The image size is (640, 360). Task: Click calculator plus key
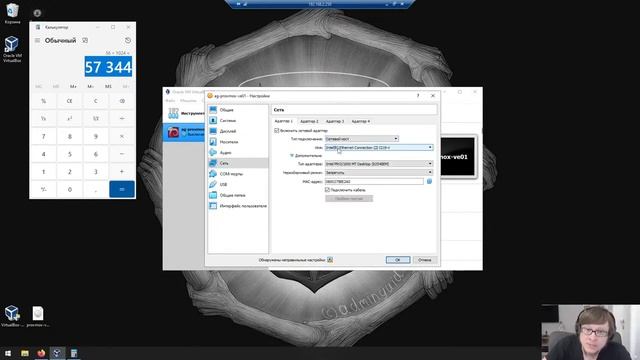click(x=122, y=171)
